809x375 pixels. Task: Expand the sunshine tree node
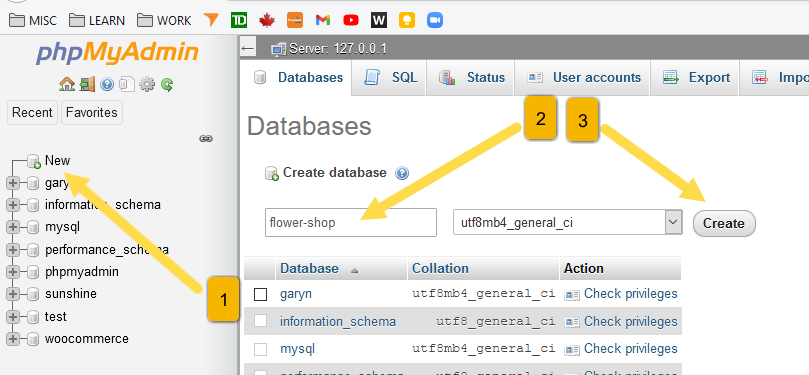pos(13,294)
